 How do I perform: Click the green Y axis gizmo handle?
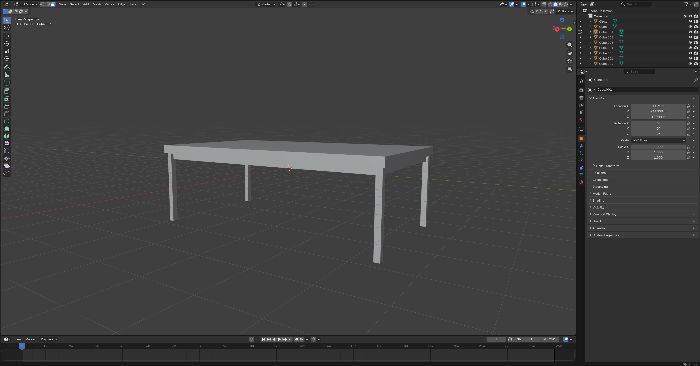tap(570, 29)
